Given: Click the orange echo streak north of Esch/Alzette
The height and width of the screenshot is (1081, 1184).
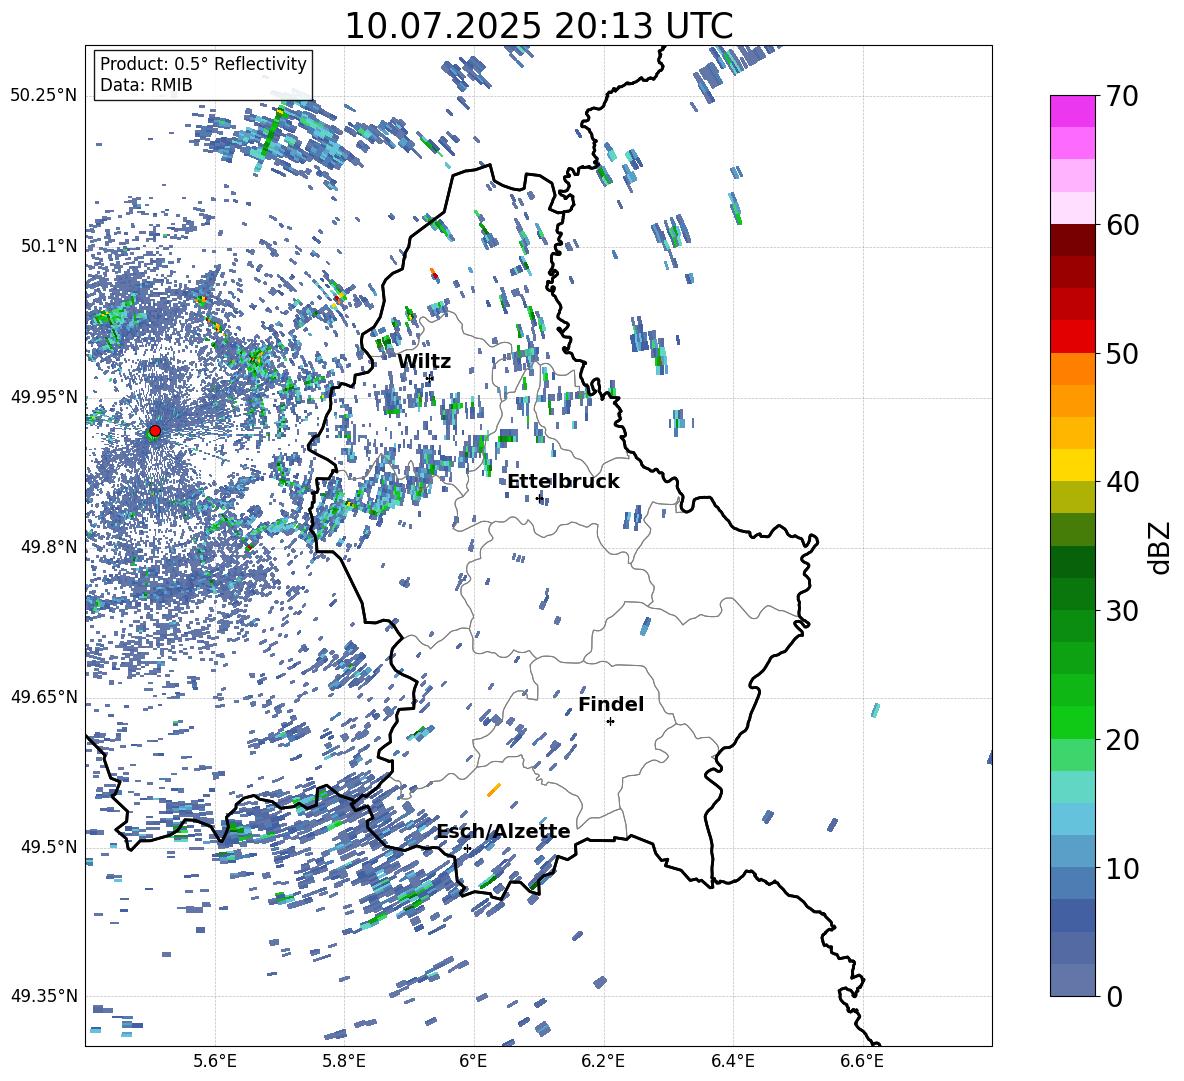Looking at the screenshot, I should (x=494, y=790).
